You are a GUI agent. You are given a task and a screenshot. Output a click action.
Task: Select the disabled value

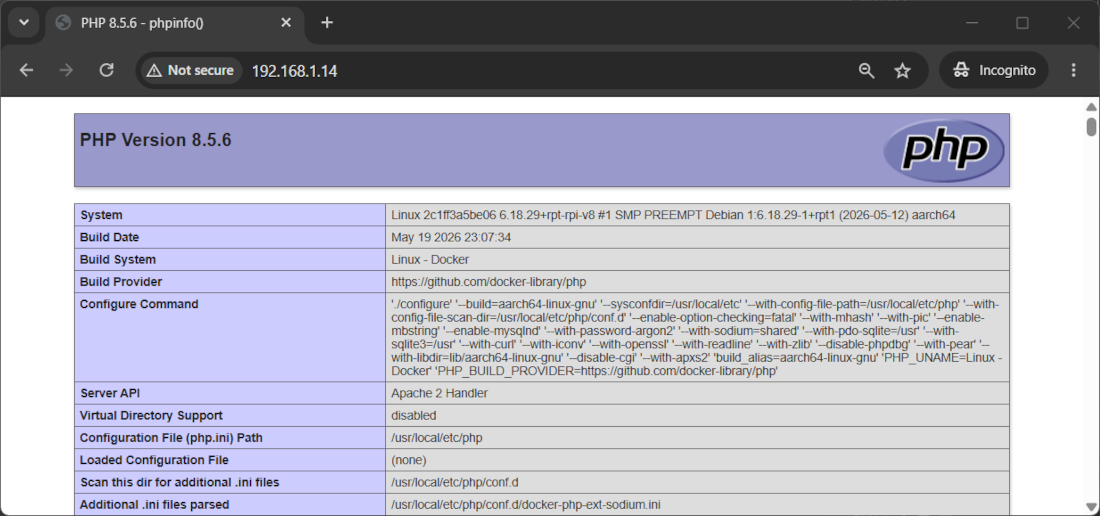point(414,416)
